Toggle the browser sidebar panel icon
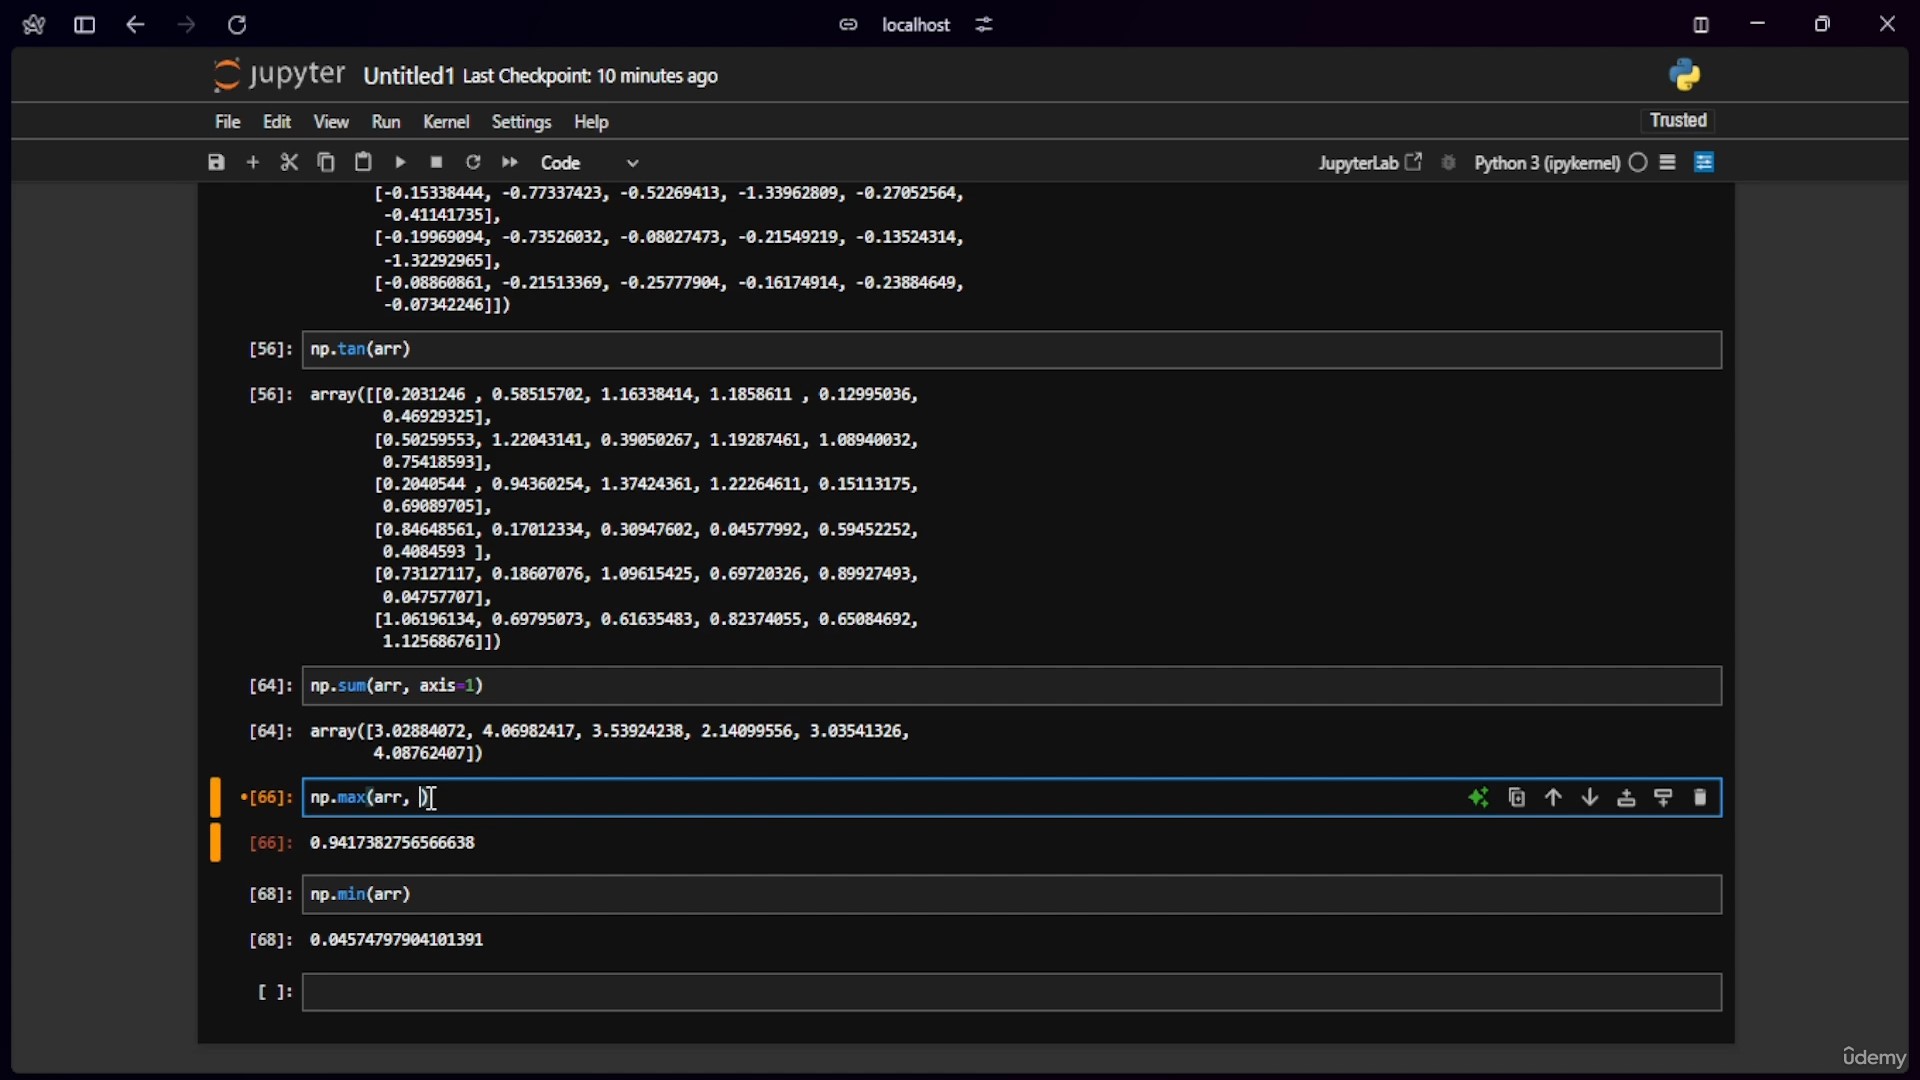The image size is (1920, 1080). tap(85, 25)
